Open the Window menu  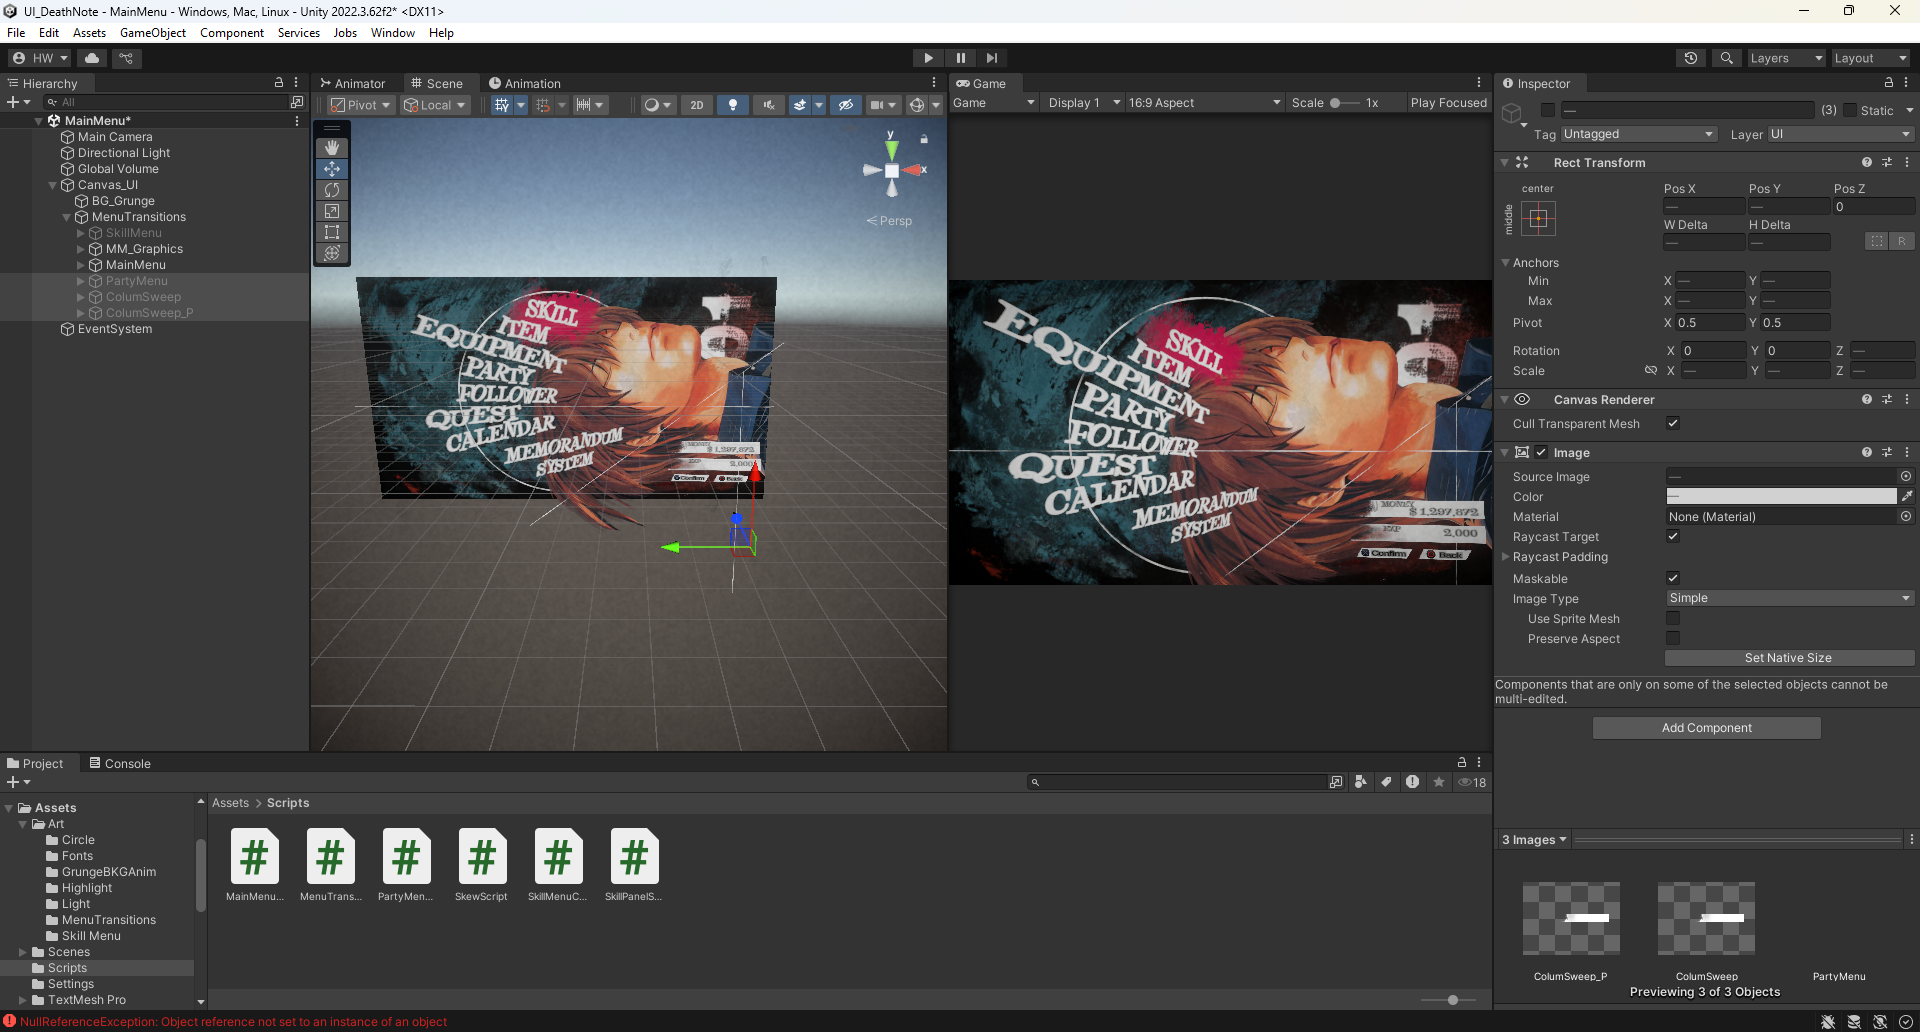click(x=393, y=33)
